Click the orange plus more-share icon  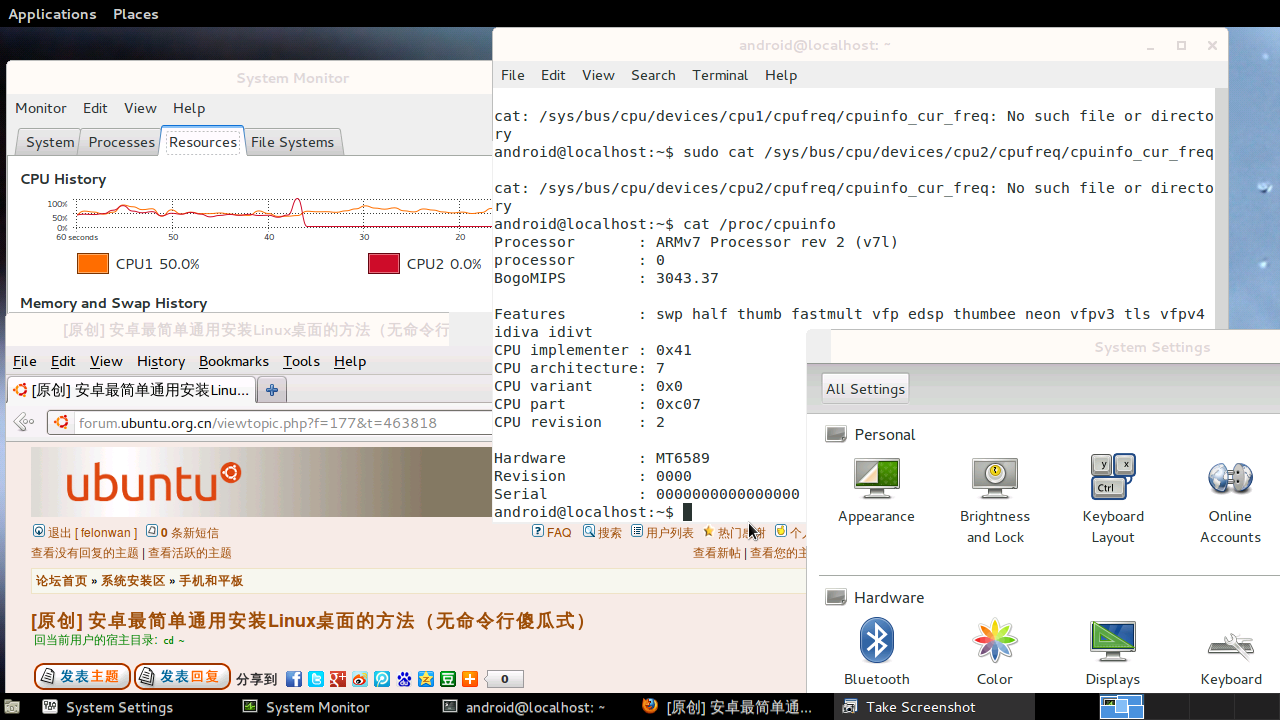click(470, 679)
